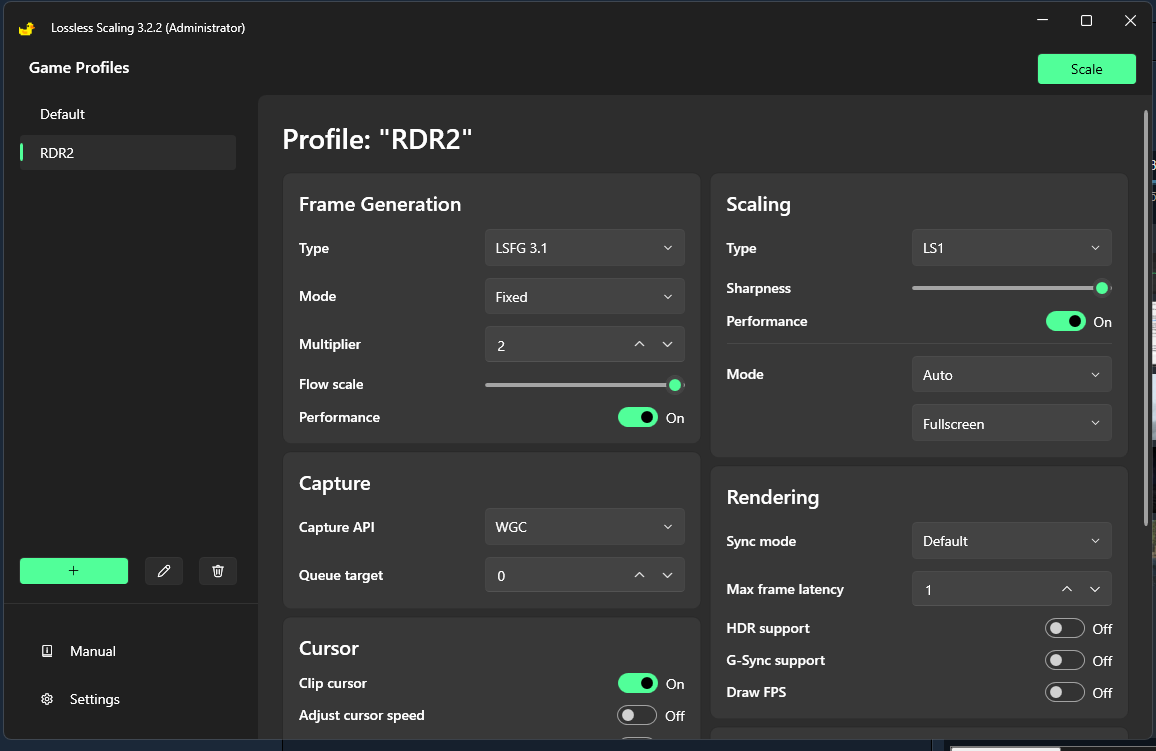Click the trash delete profile icon

[218, 571]
